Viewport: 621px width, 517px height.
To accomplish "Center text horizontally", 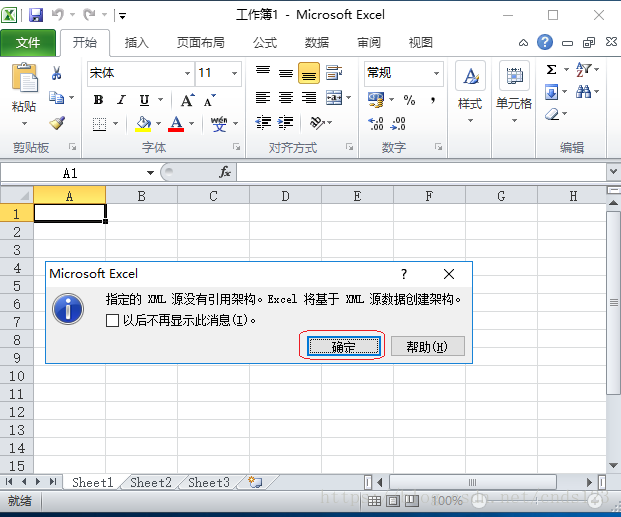I will pyautogui.click(x=286, y=97).
